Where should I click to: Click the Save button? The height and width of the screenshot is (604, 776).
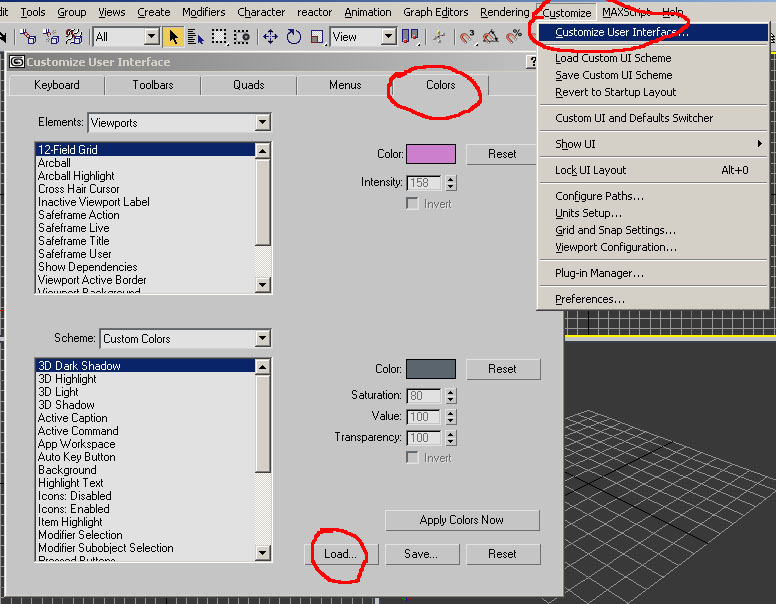(x=422, y=554)
